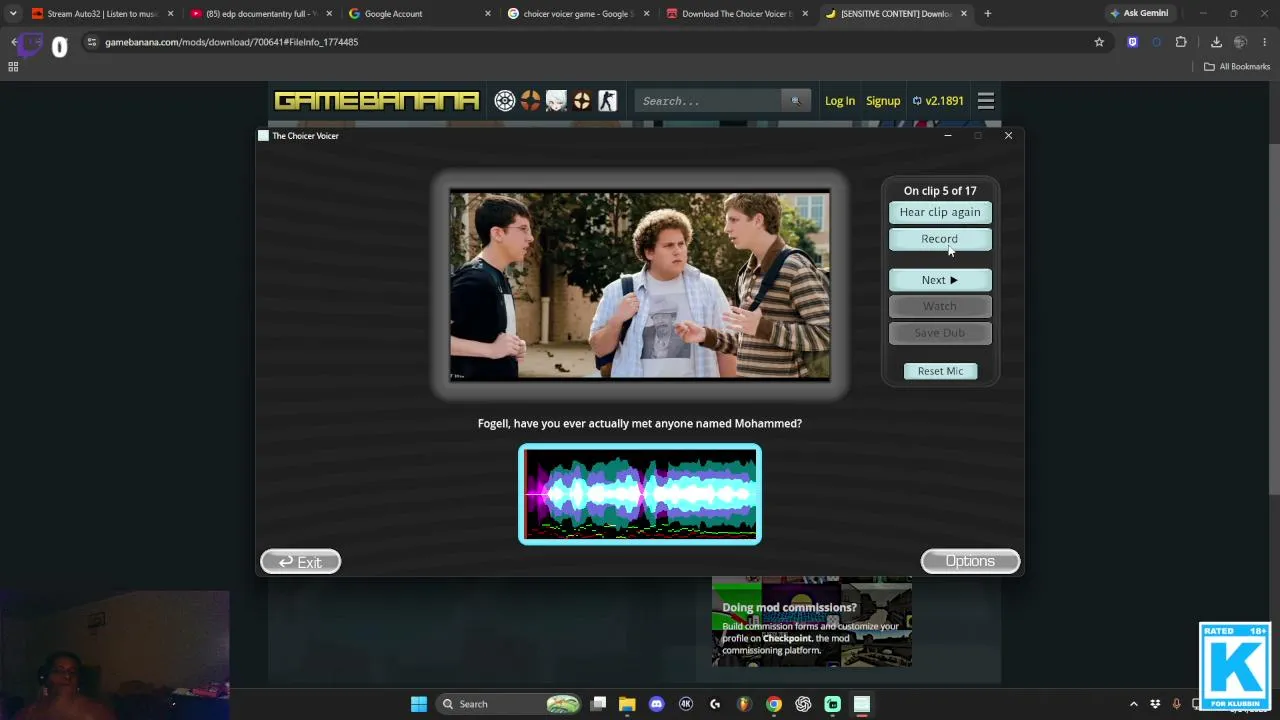Switch to the edp documentary YouTube tab
Viewport: 1280px width, 720px height.
coord(260,14)
